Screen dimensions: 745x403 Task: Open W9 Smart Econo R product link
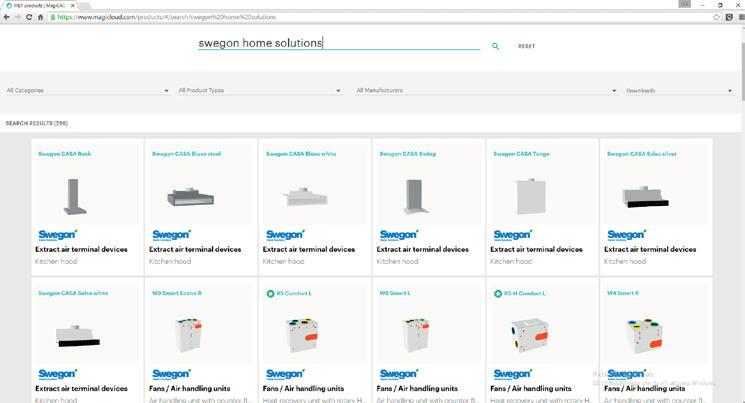pyautogui.click(x=177, y=293)
